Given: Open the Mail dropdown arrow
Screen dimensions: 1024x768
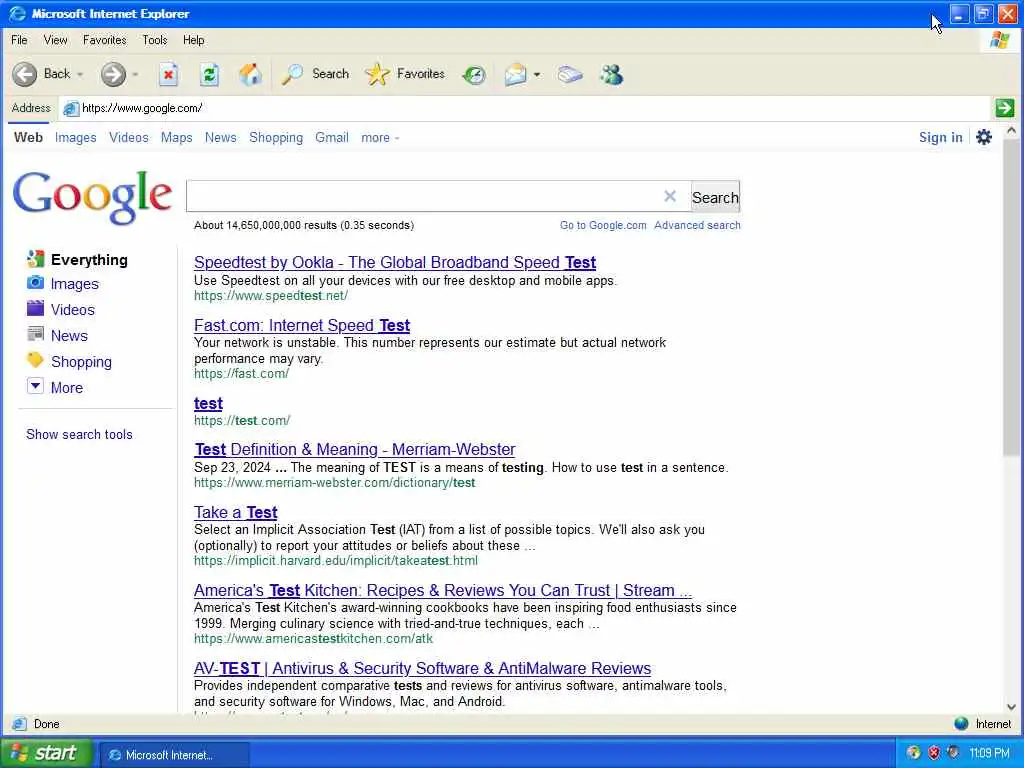Looking at the screenshot, I should click(x=537, y=74).
